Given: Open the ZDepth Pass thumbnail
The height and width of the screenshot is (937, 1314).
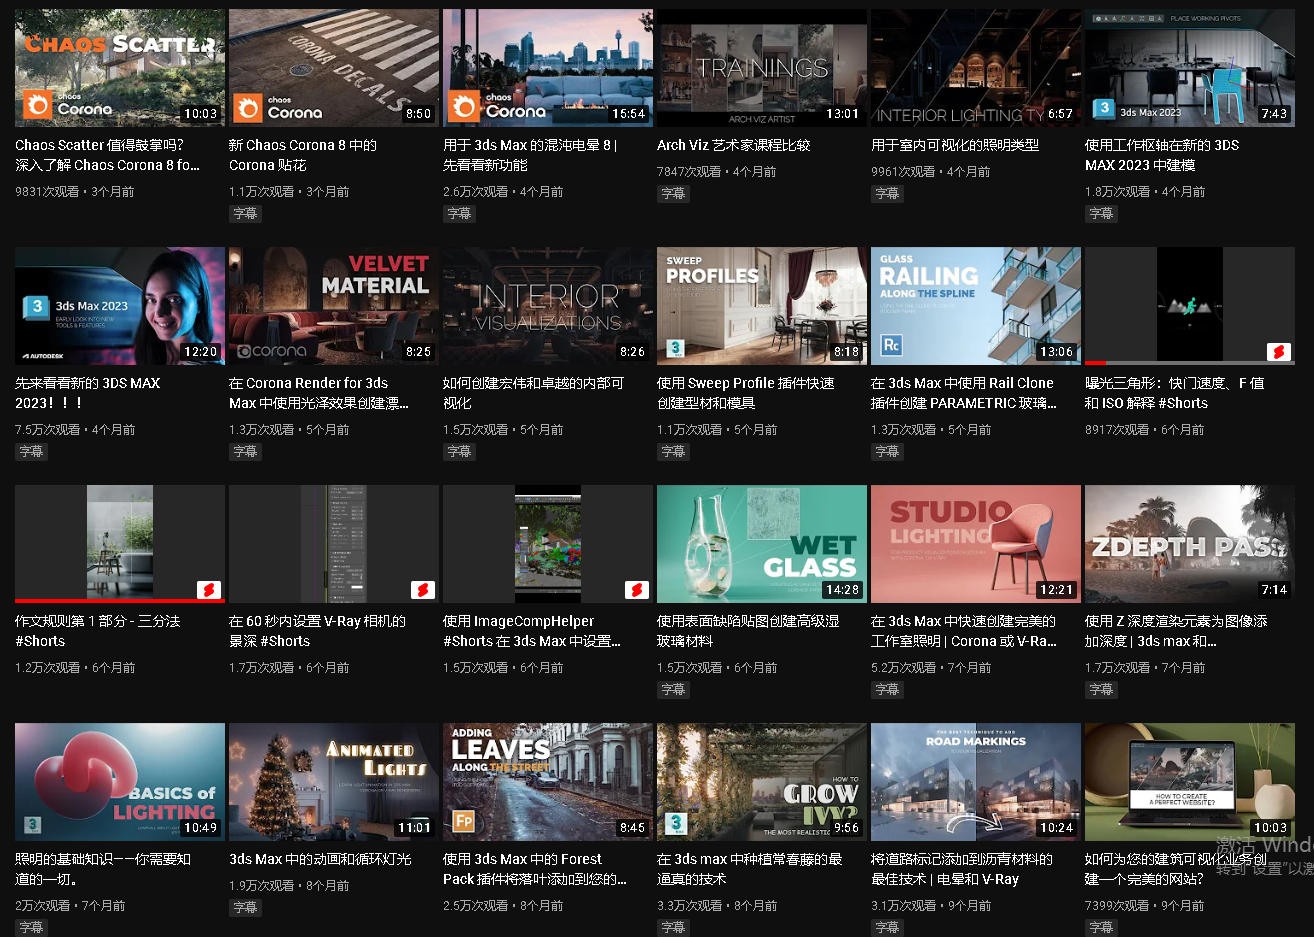Looking at the screenshot, I should 1190,544.
